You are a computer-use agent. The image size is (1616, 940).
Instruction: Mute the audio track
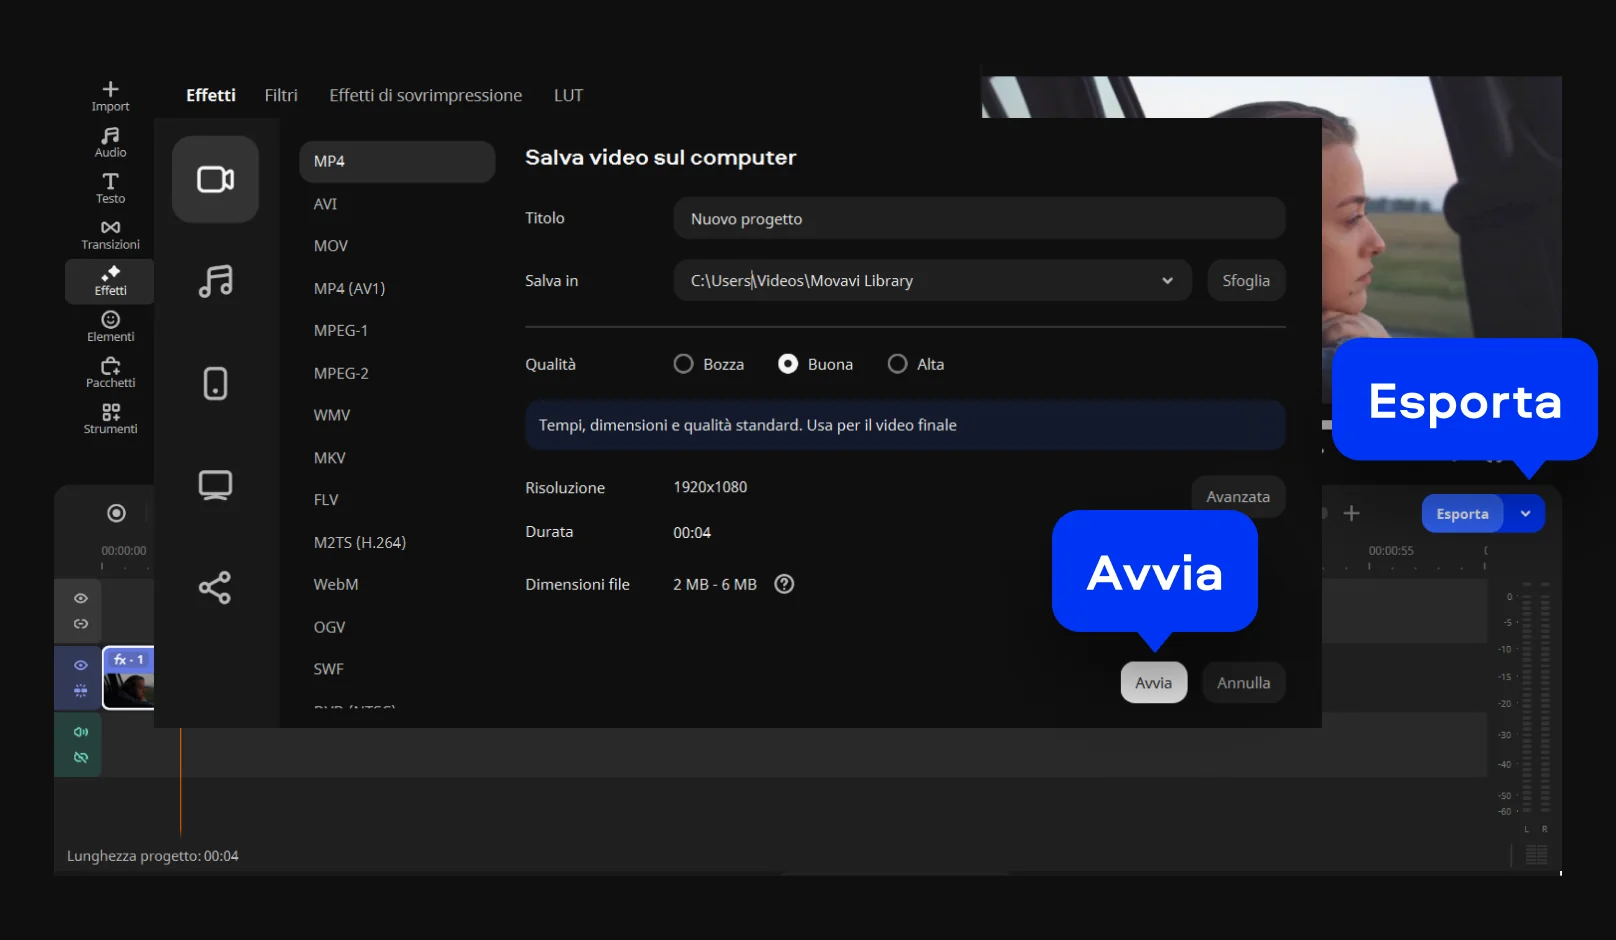point(81,732)
